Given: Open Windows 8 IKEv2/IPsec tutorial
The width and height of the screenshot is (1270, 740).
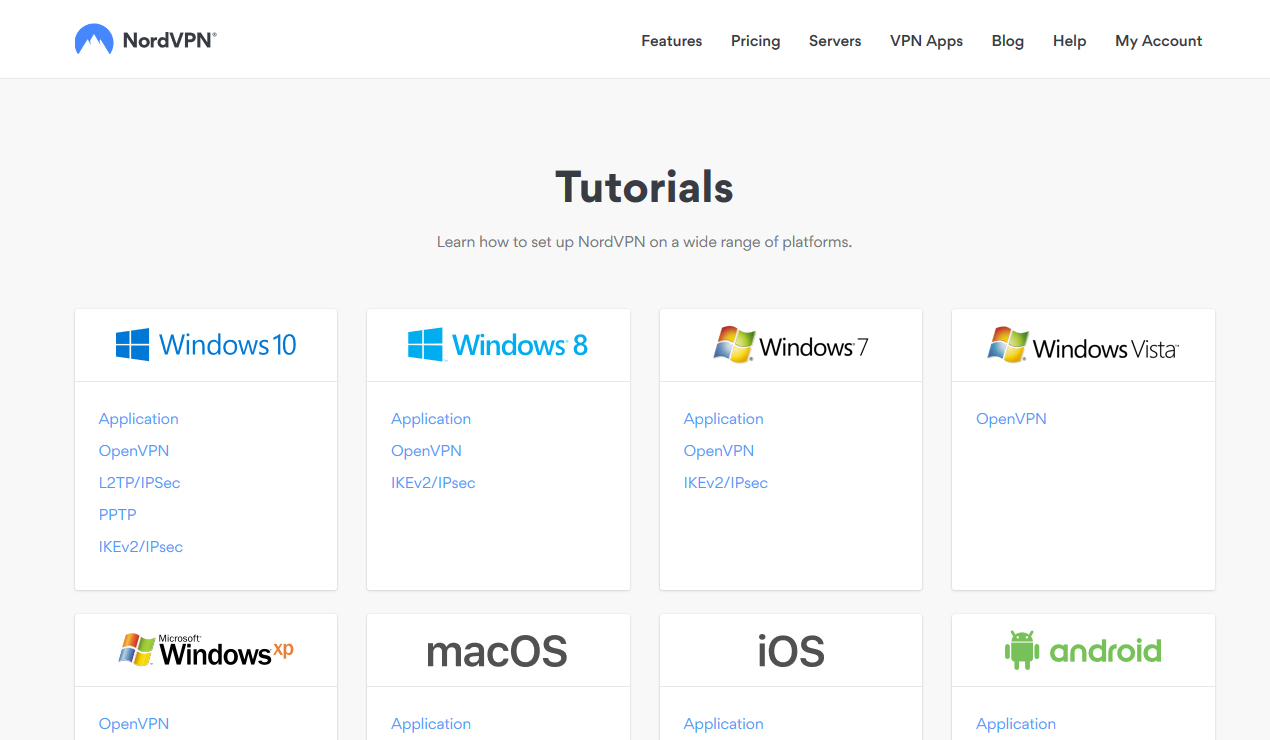Looking at the screenshot, I should [433, 483].
